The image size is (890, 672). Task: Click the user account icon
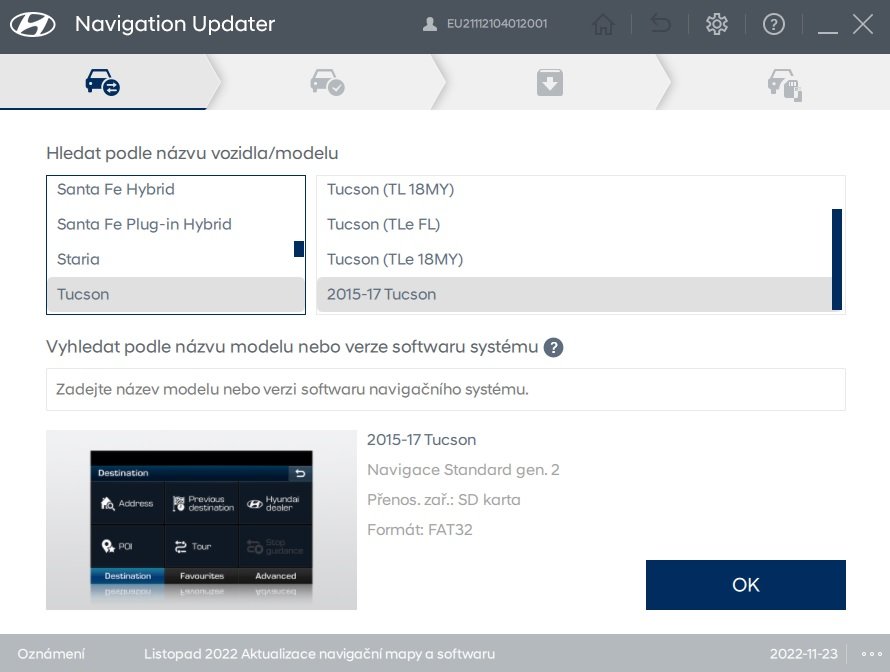click(x=430, y=24)
